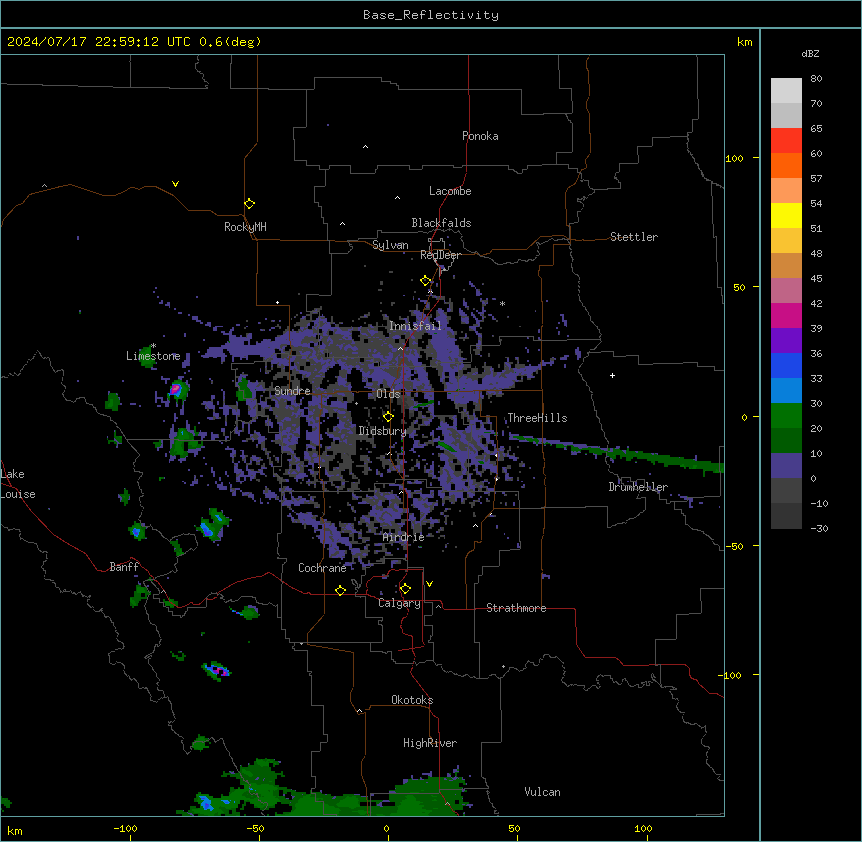
Task: Click the yellow diamond marker above RockyMH
Action: click(x=249, y=204)
